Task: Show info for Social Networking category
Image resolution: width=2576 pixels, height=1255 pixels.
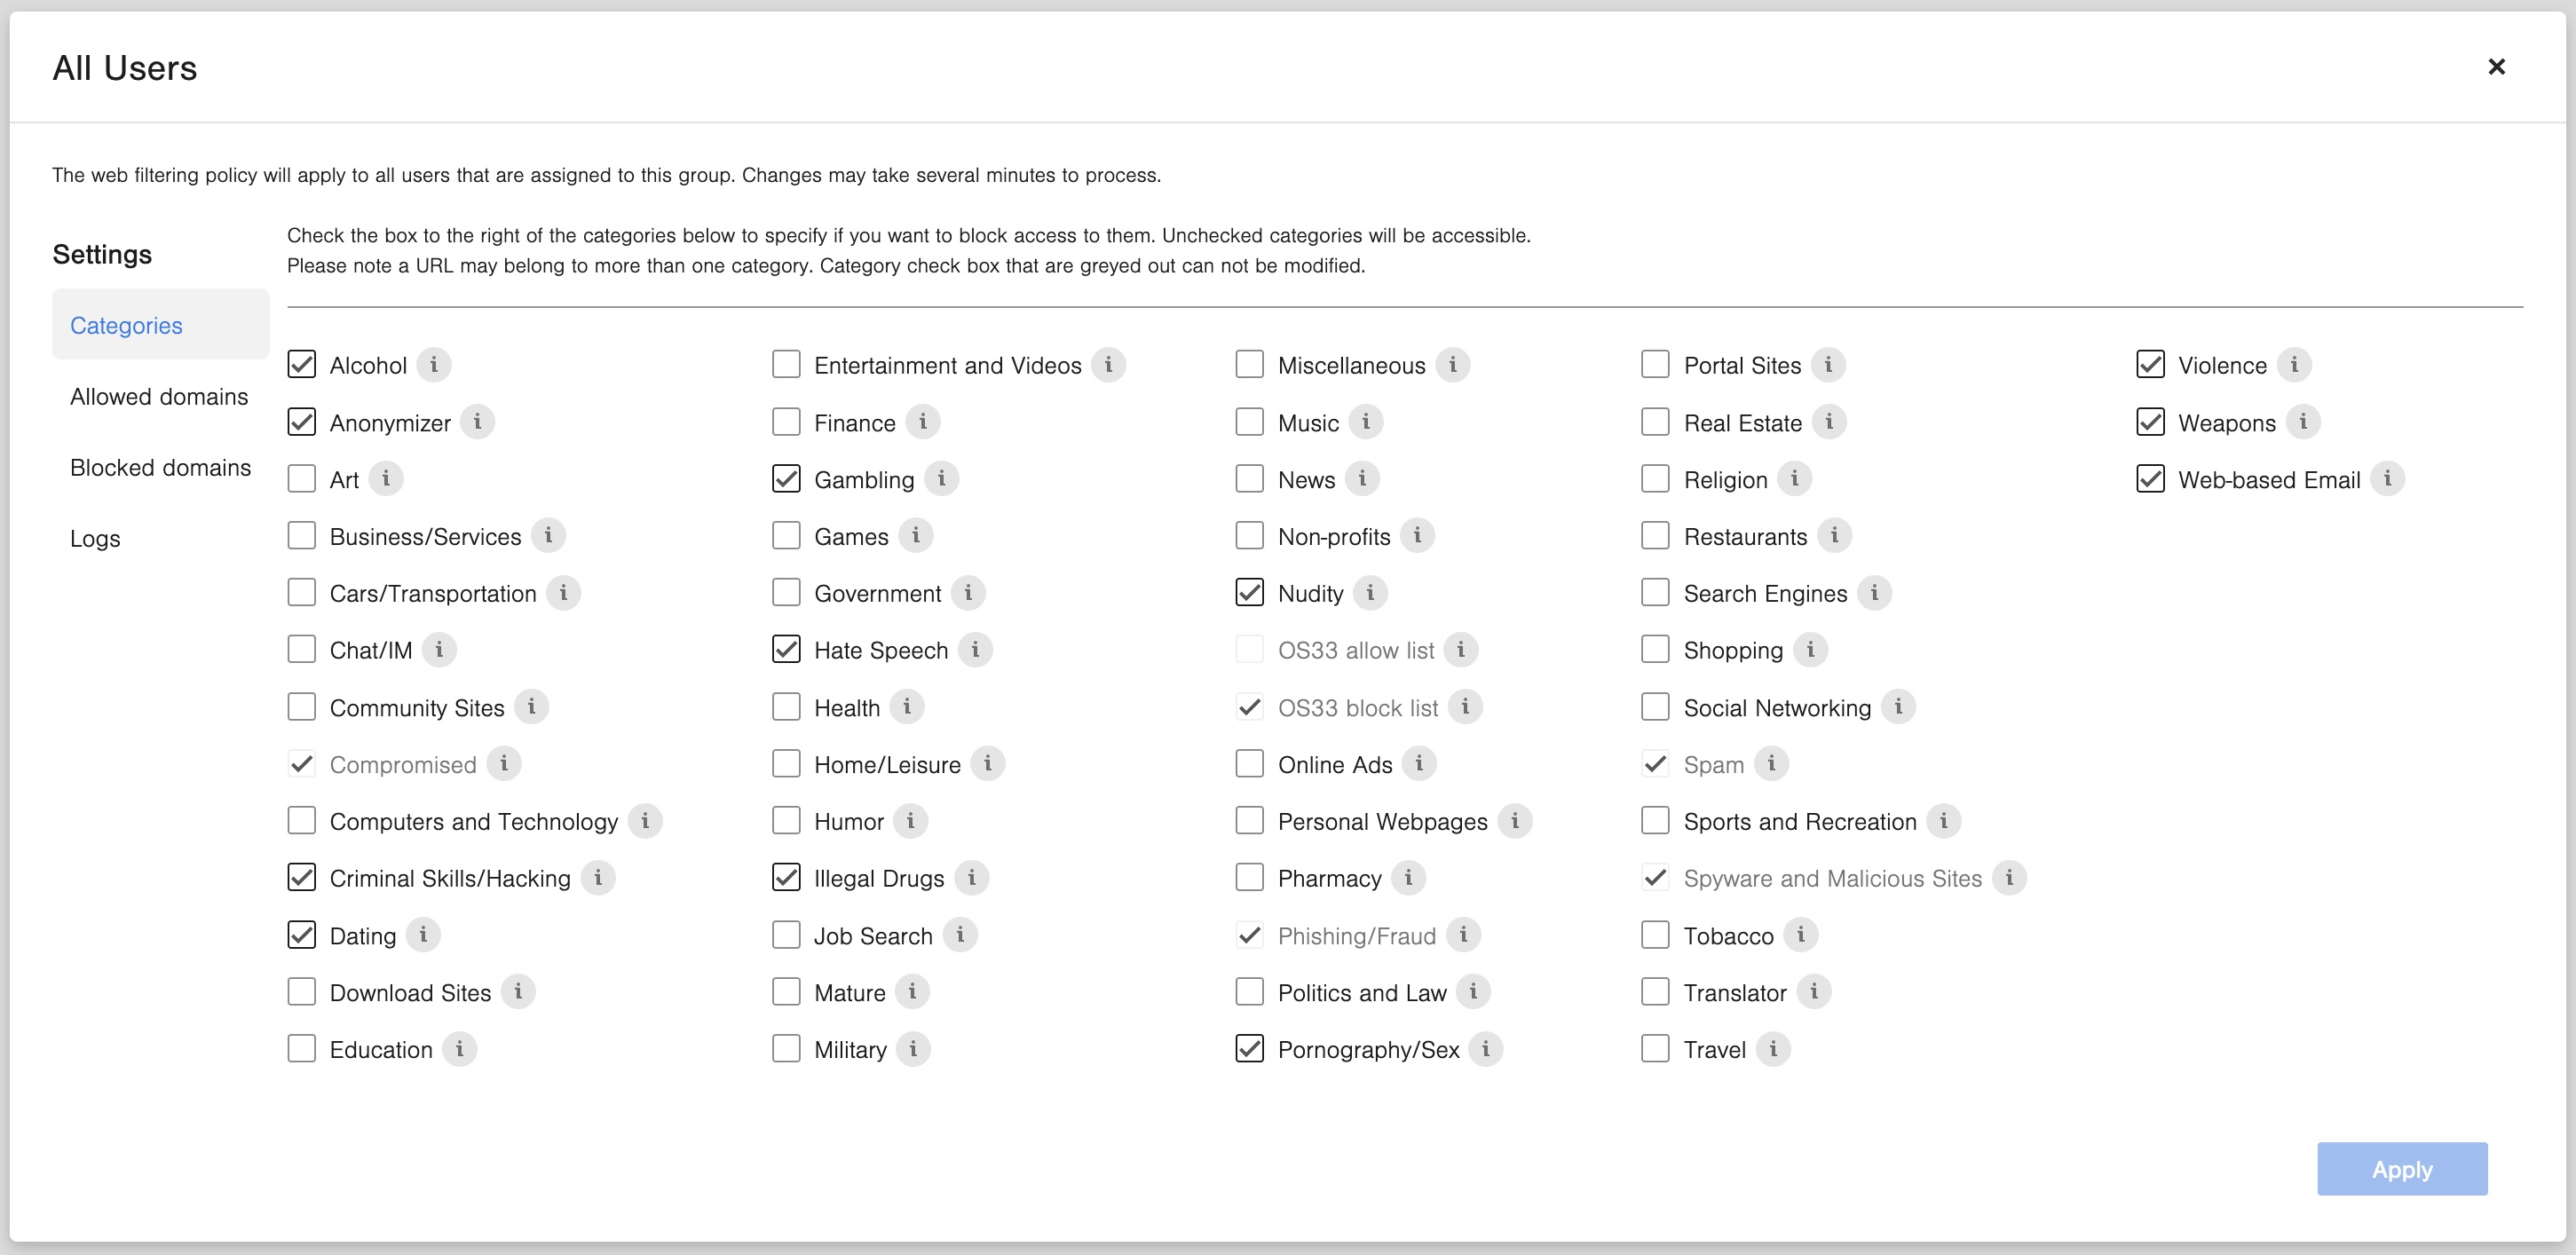Action: click(1898, 707)
